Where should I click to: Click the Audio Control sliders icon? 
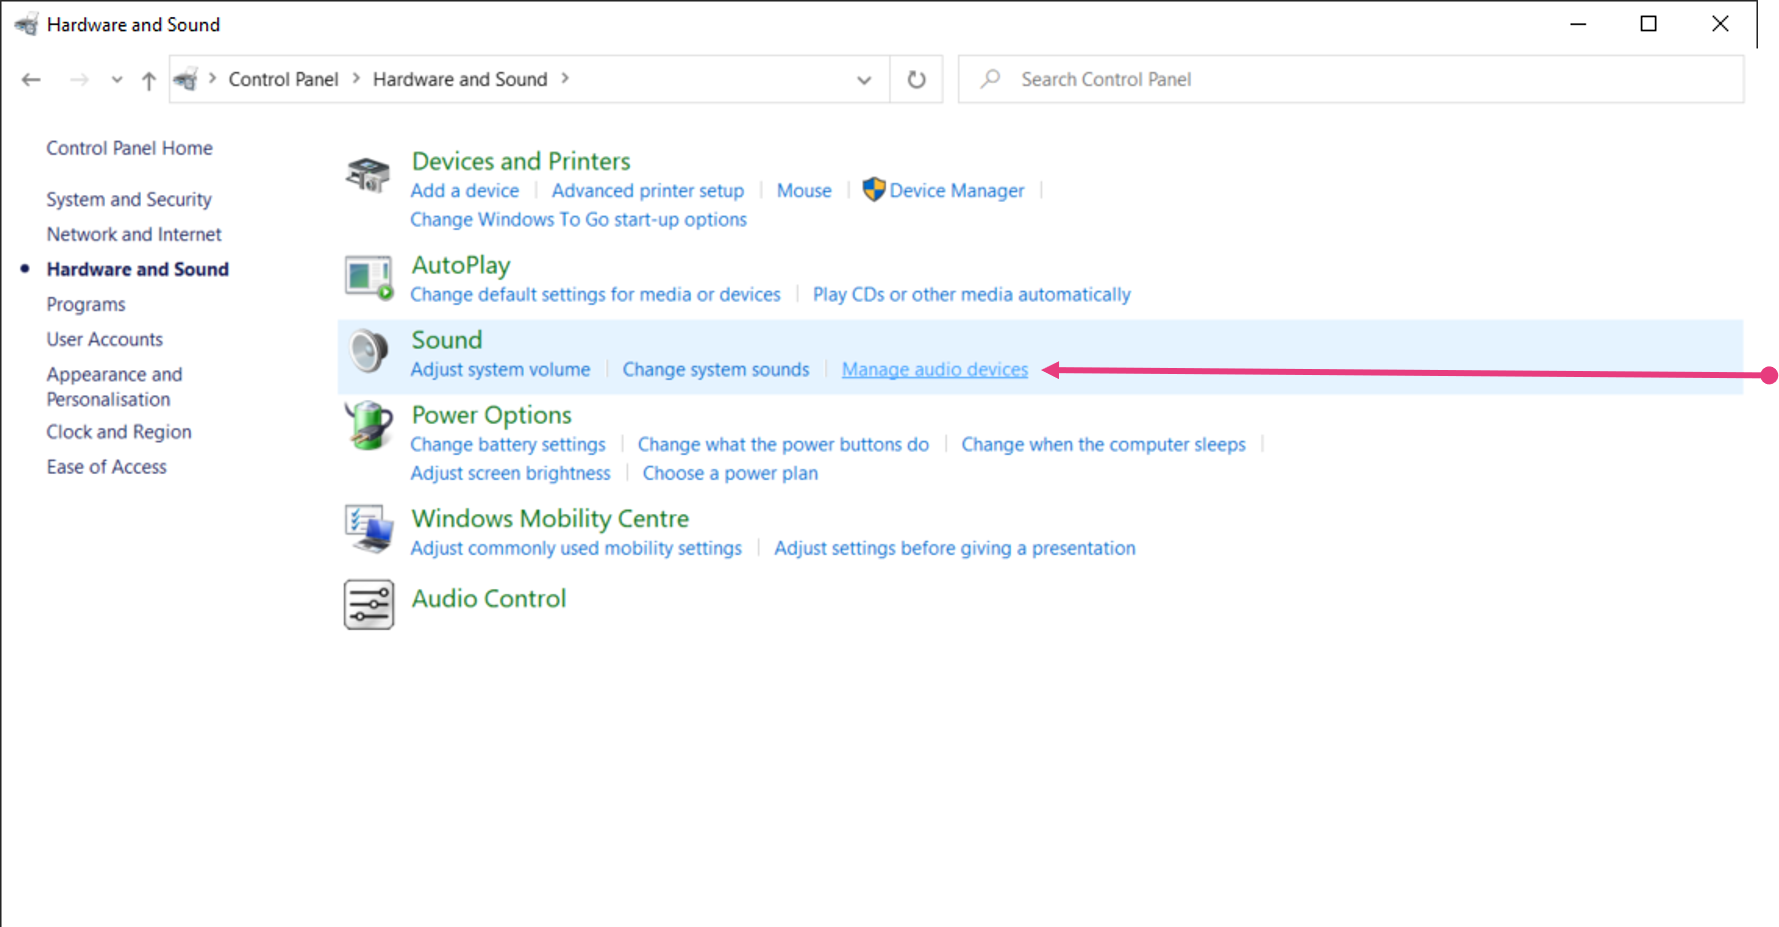368,604
